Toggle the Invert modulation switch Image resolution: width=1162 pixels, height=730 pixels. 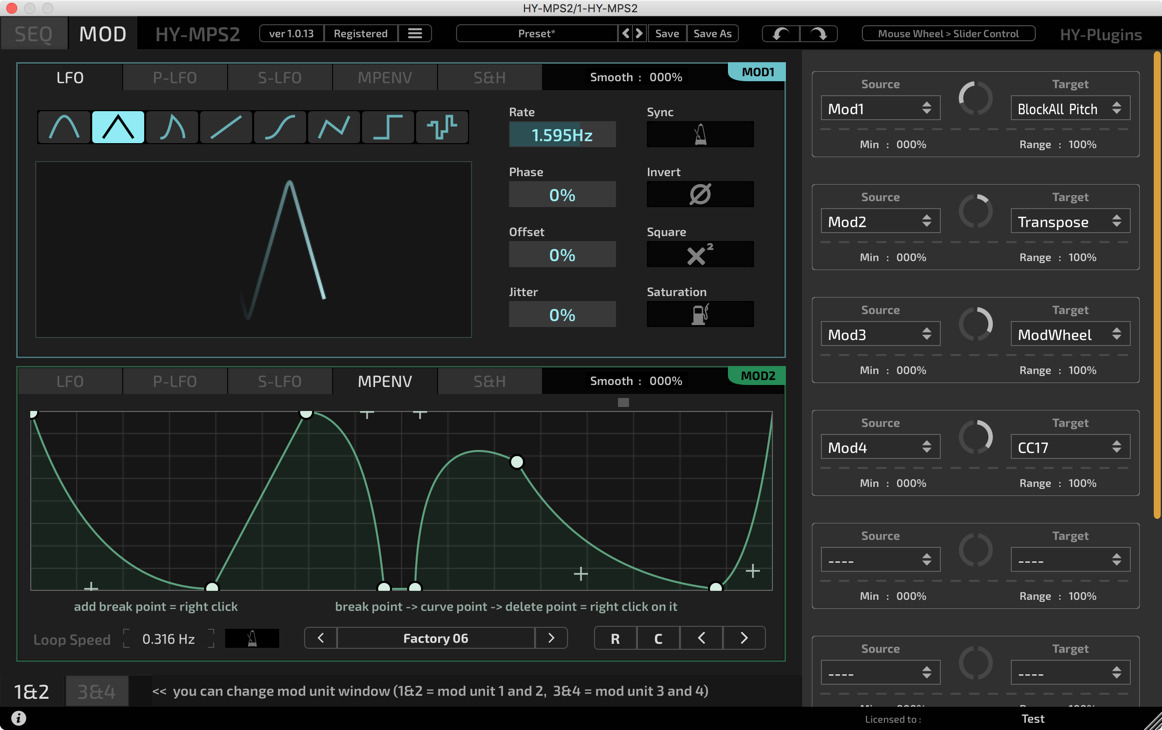coord(700,194)
